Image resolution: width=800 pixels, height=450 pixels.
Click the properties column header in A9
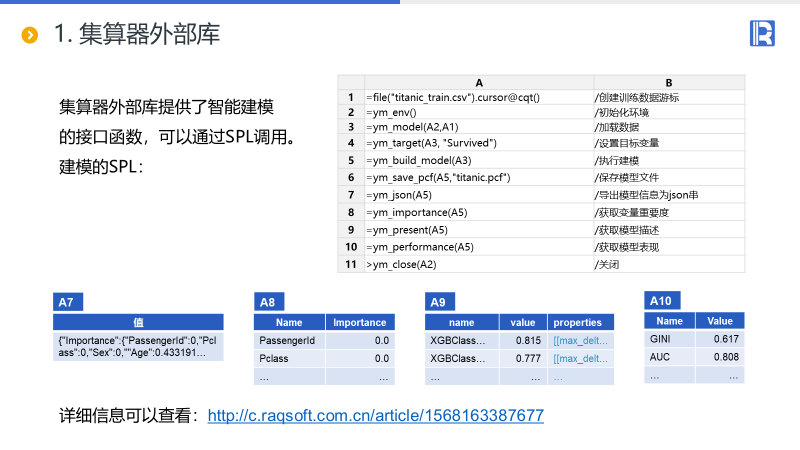pyautogui.click(x=581, y=322)
